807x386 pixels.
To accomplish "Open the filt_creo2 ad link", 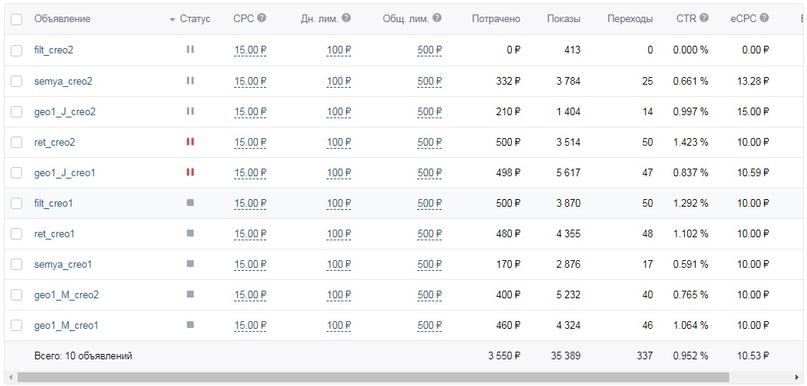I will [54, 50].
